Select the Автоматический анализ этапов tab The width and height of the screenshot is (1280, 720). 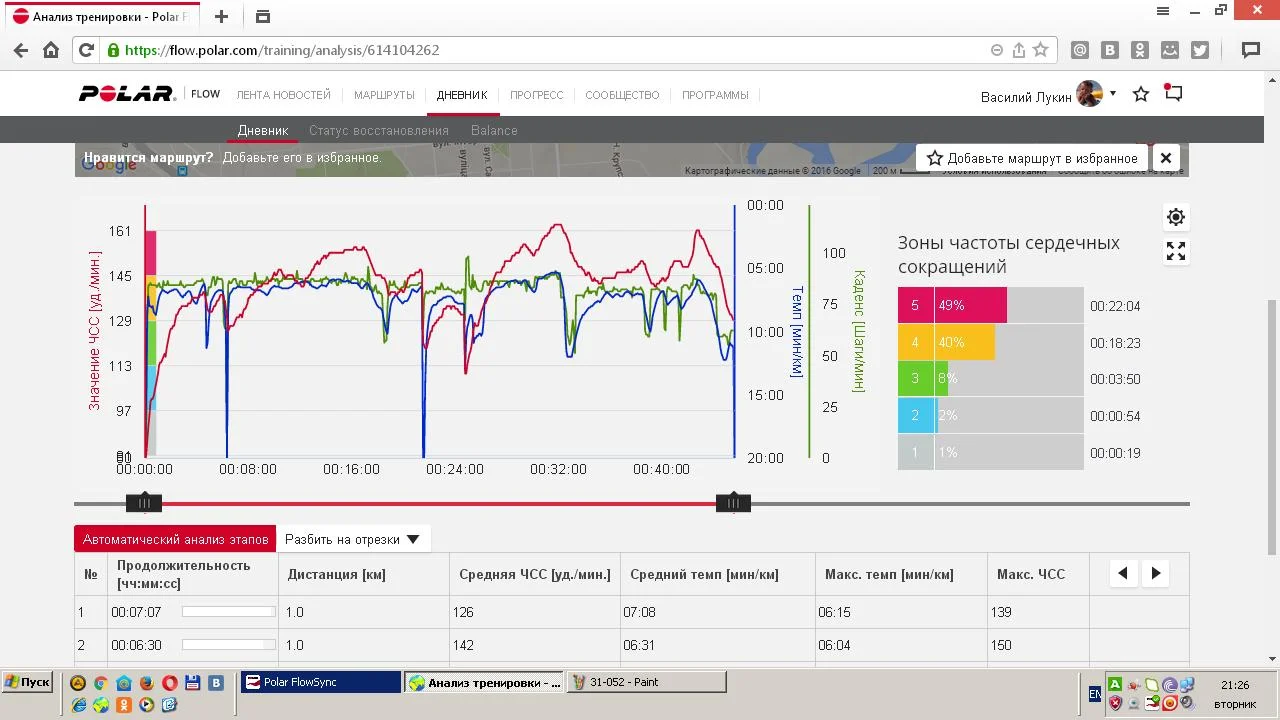click(175, 539)
